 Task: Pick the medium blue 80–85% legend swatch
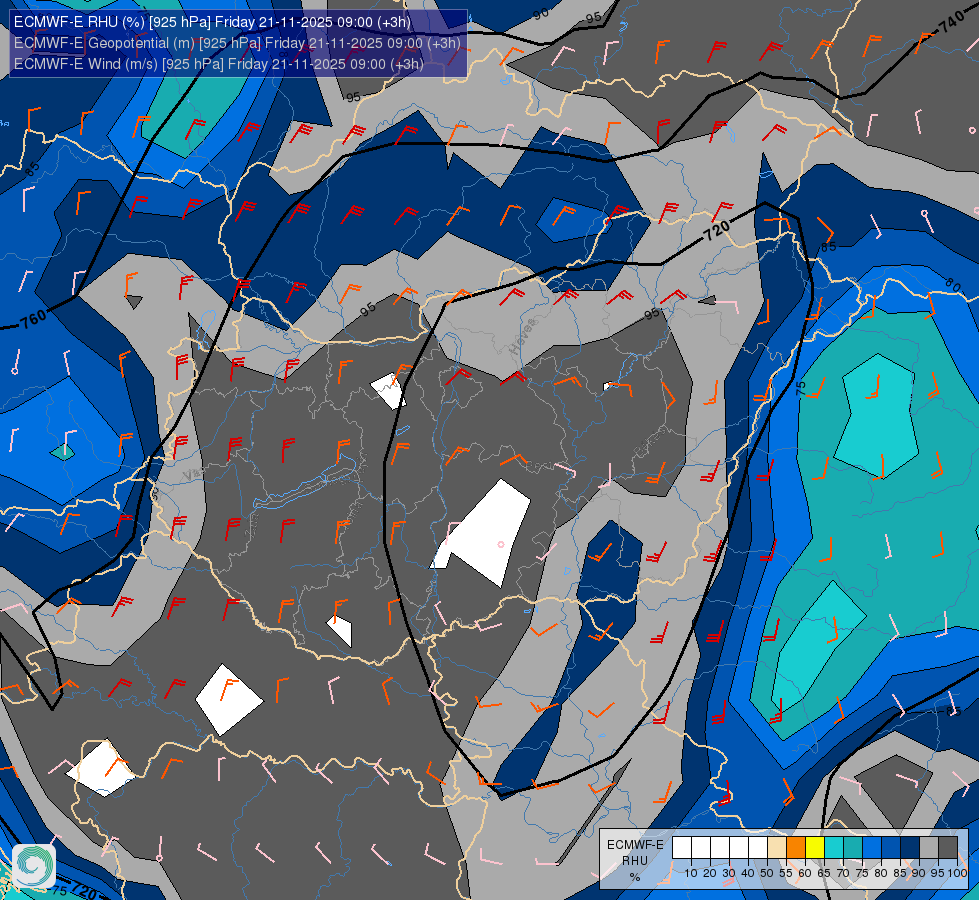coord(891,848)
